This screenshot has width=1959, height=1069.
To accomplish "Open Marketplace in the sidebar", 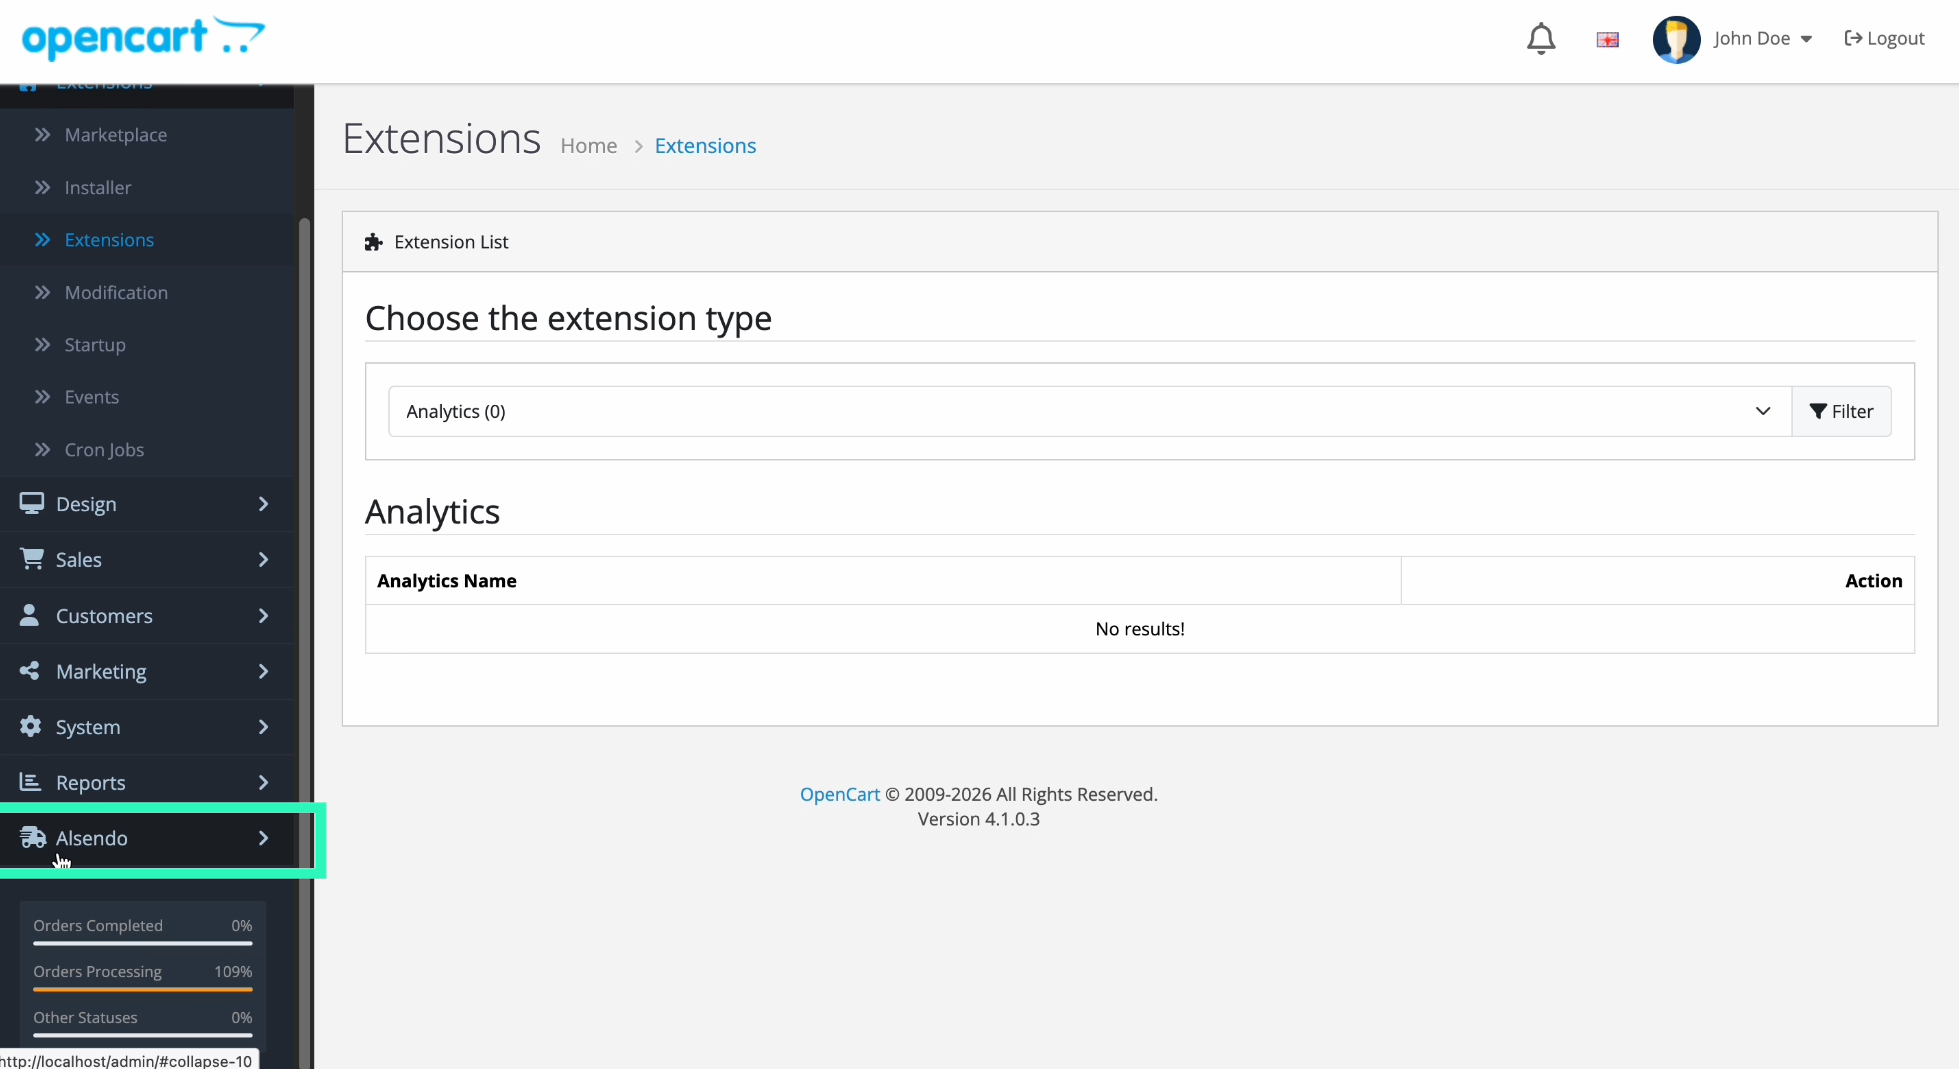I will point(116,135).
